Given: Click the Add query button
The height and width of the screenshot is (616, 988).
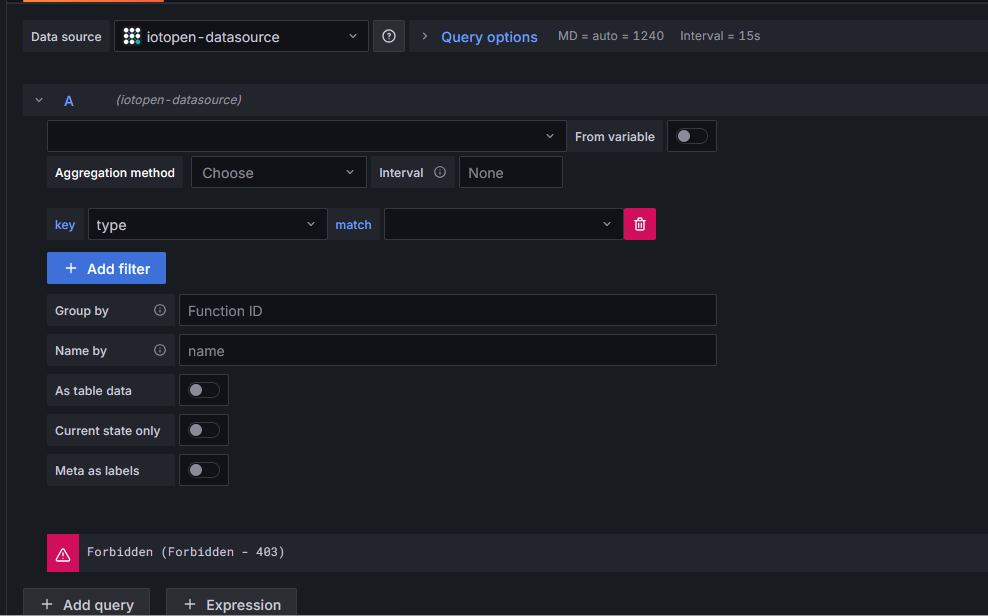Looking at the screenshot, I should tap(86, 604).
